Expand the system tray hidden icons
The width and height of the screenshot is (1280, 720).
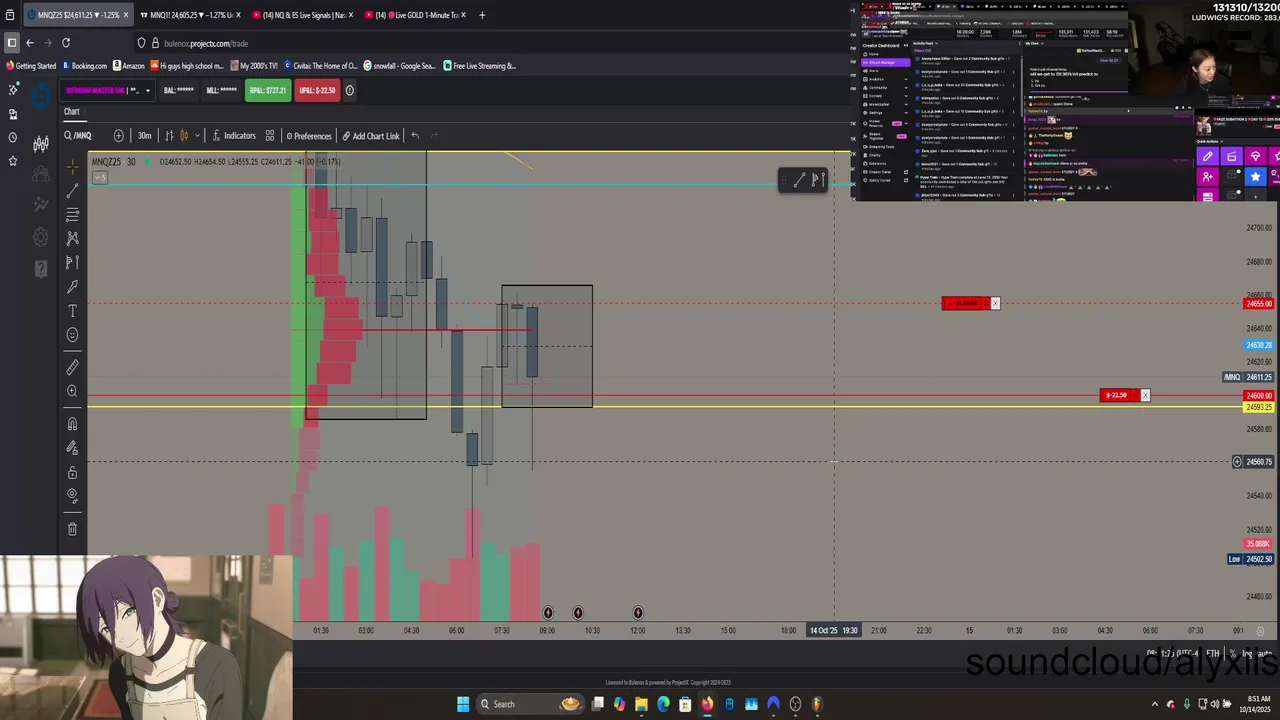pyautogui.click(x=1155, y=704)
